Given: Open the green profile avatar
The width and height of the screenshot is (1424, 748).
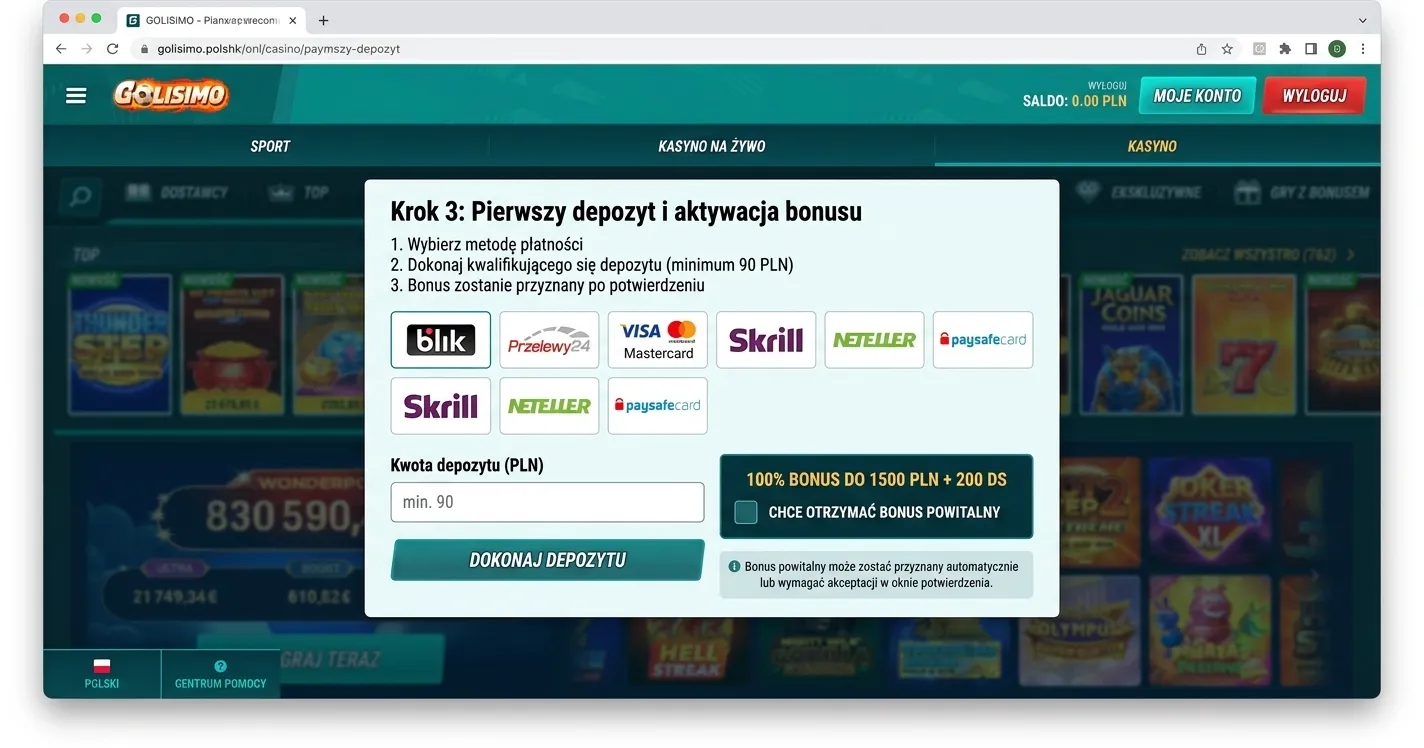Looking at the screenshot, I should (x=1337, y=48).
